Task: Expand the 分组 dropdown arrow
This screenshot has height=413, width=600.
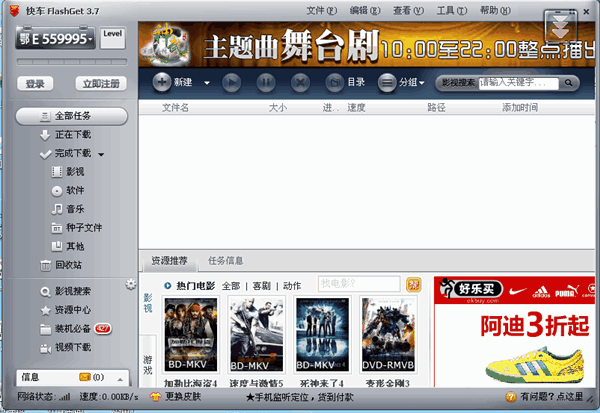Action: [x=422, y=83]
